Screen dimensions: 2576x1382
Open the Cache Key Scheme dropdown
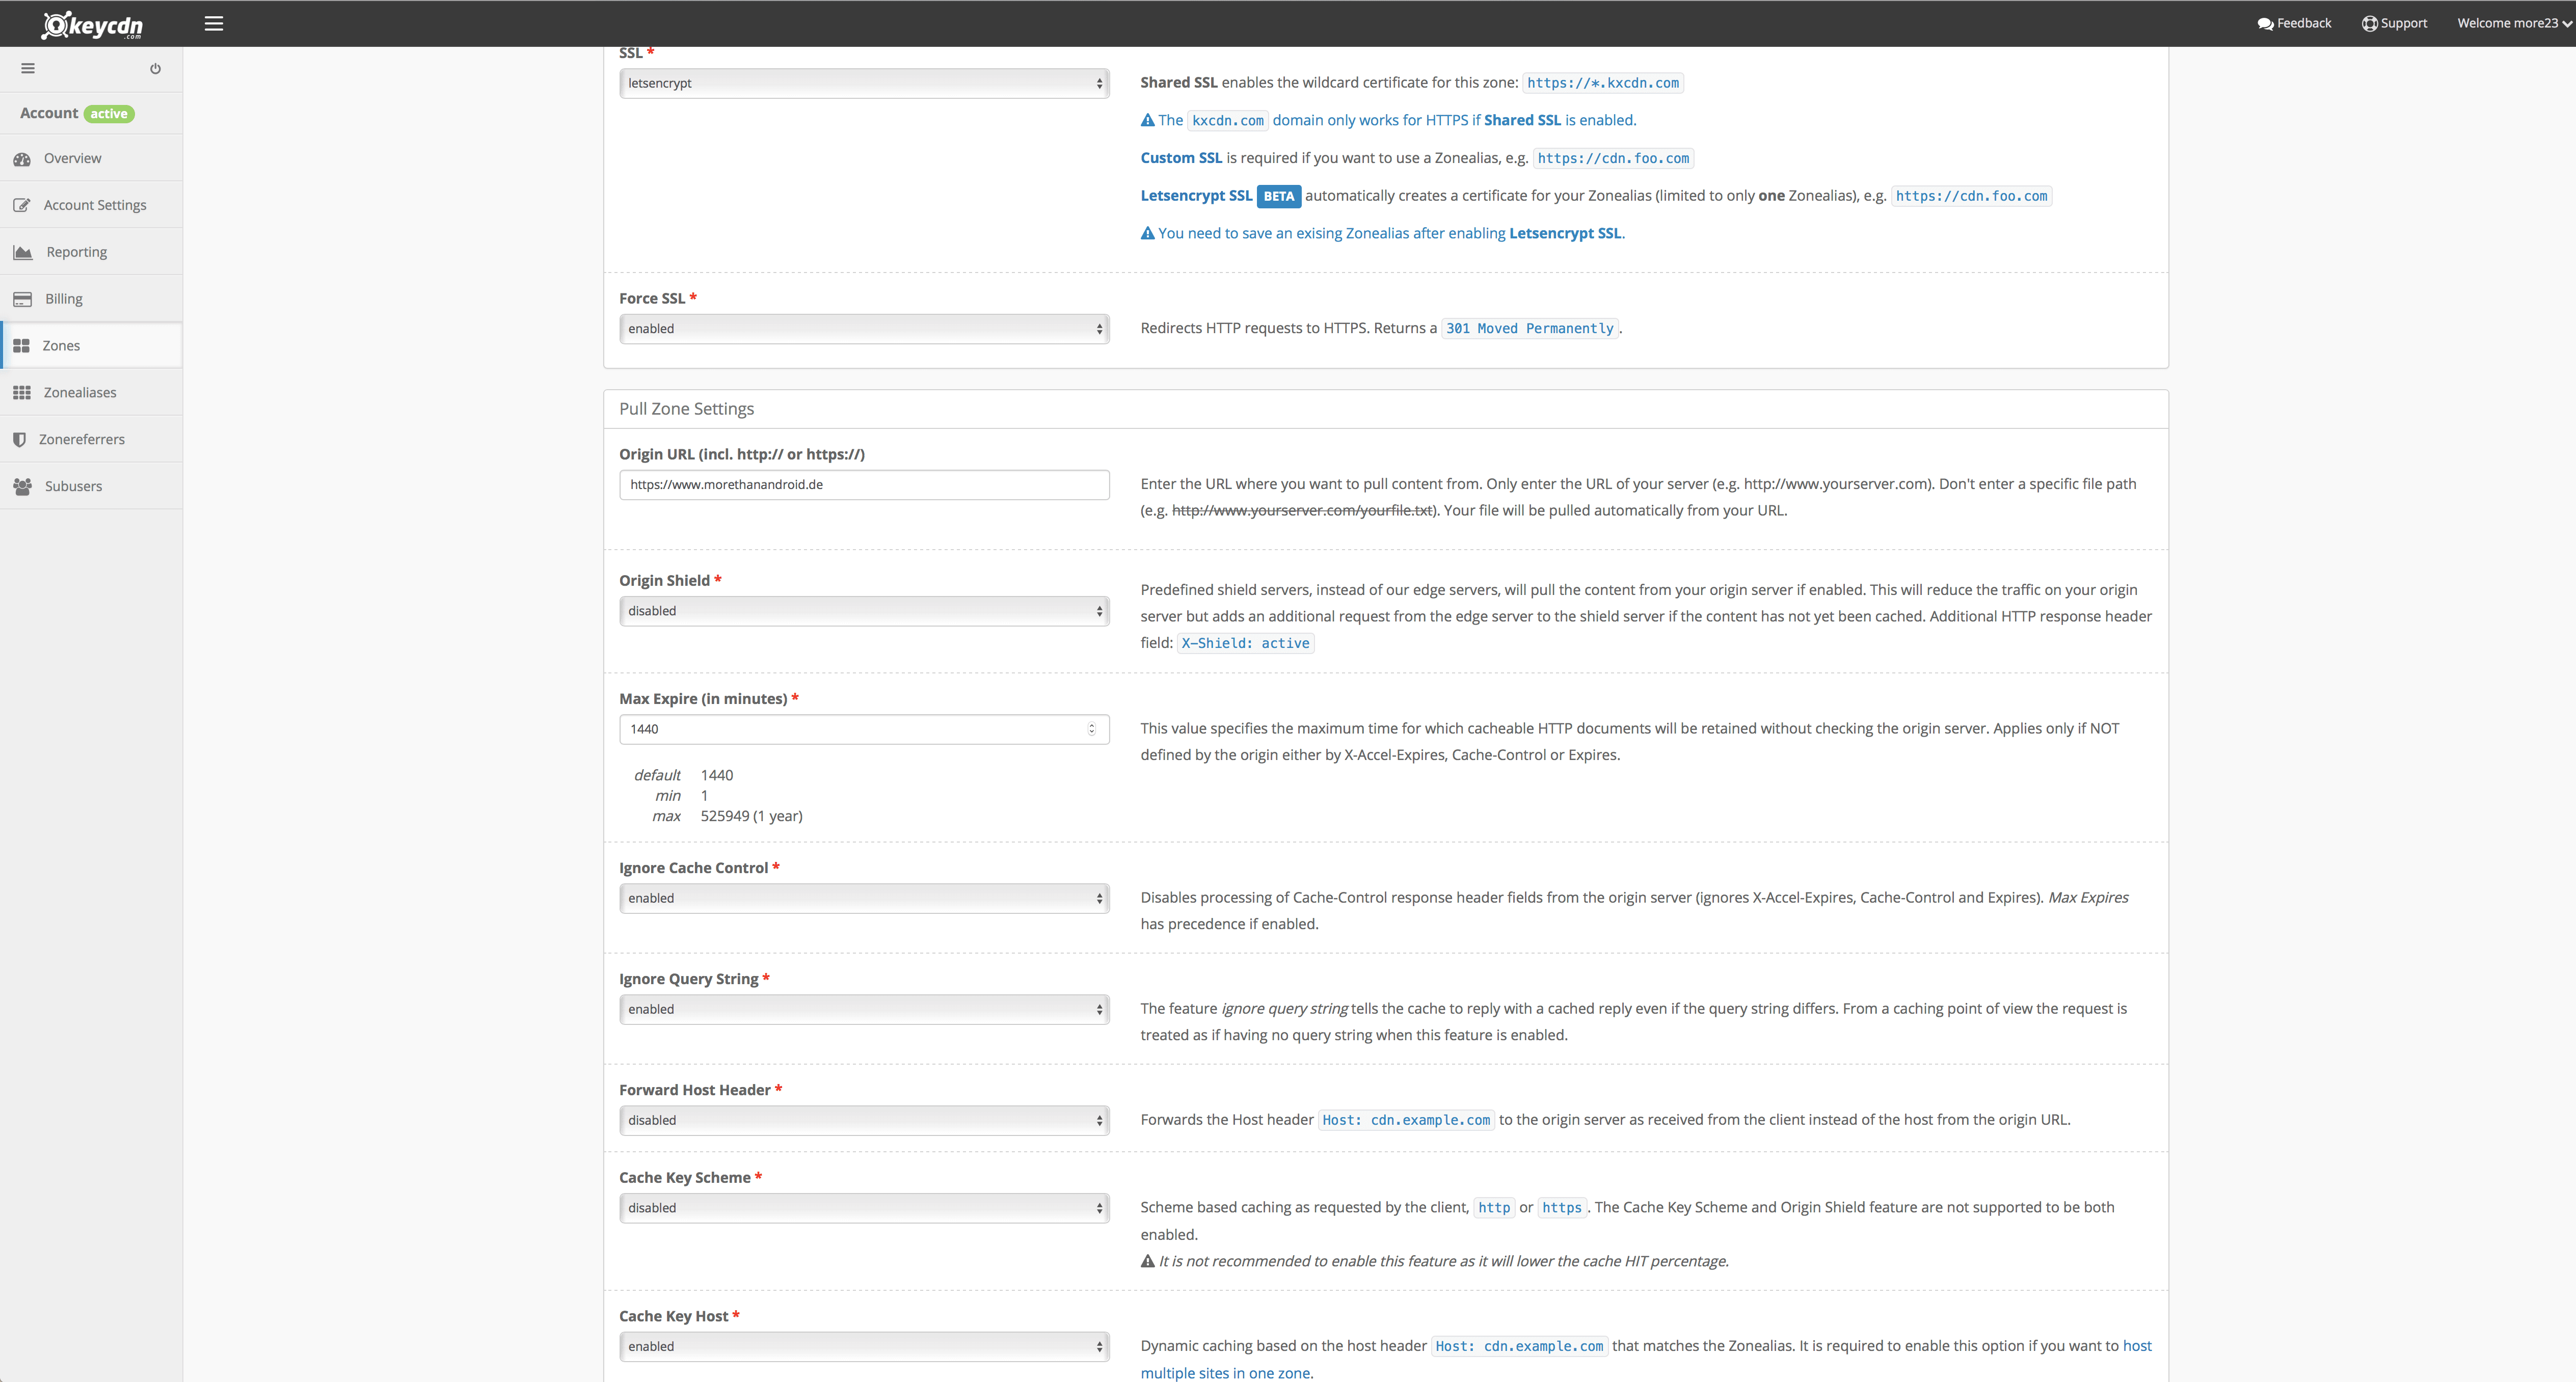click(x=864, y=1208)
